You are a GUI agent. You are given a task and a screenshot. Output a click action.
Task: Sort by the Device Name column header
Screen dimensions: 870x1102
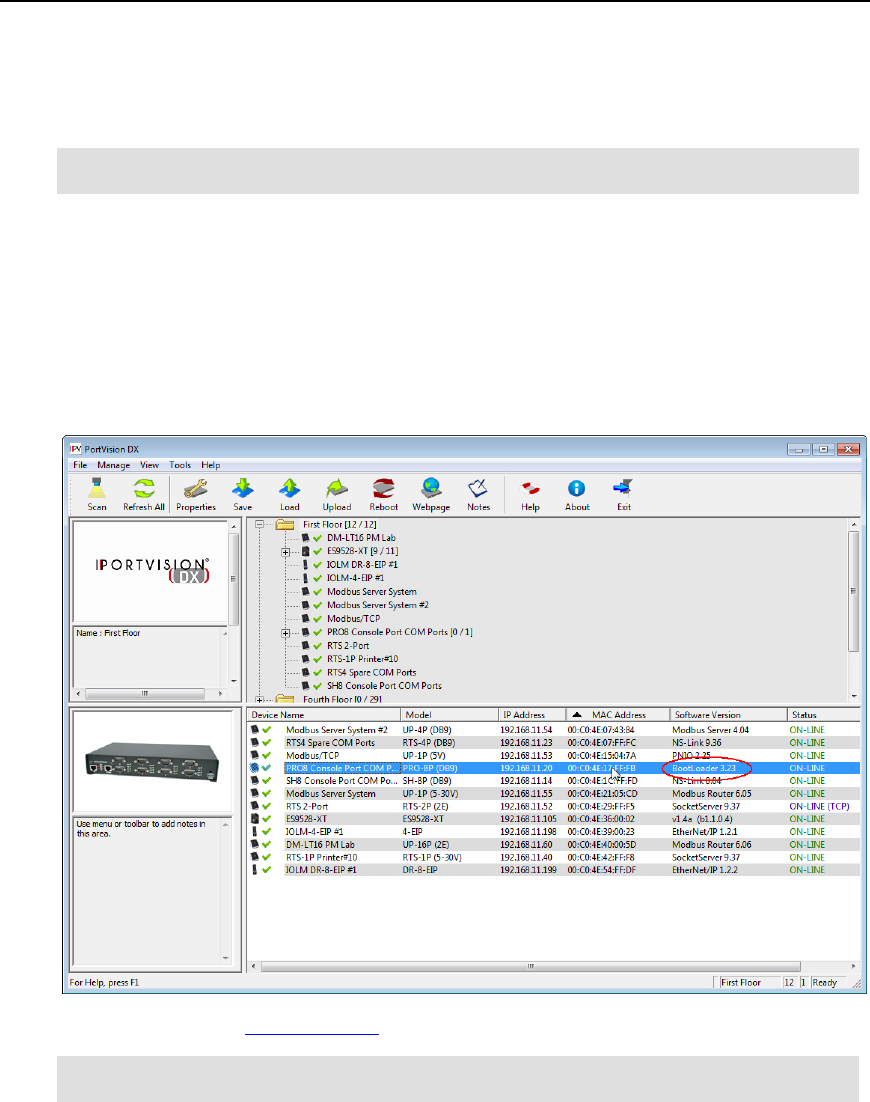pos(324,715)
